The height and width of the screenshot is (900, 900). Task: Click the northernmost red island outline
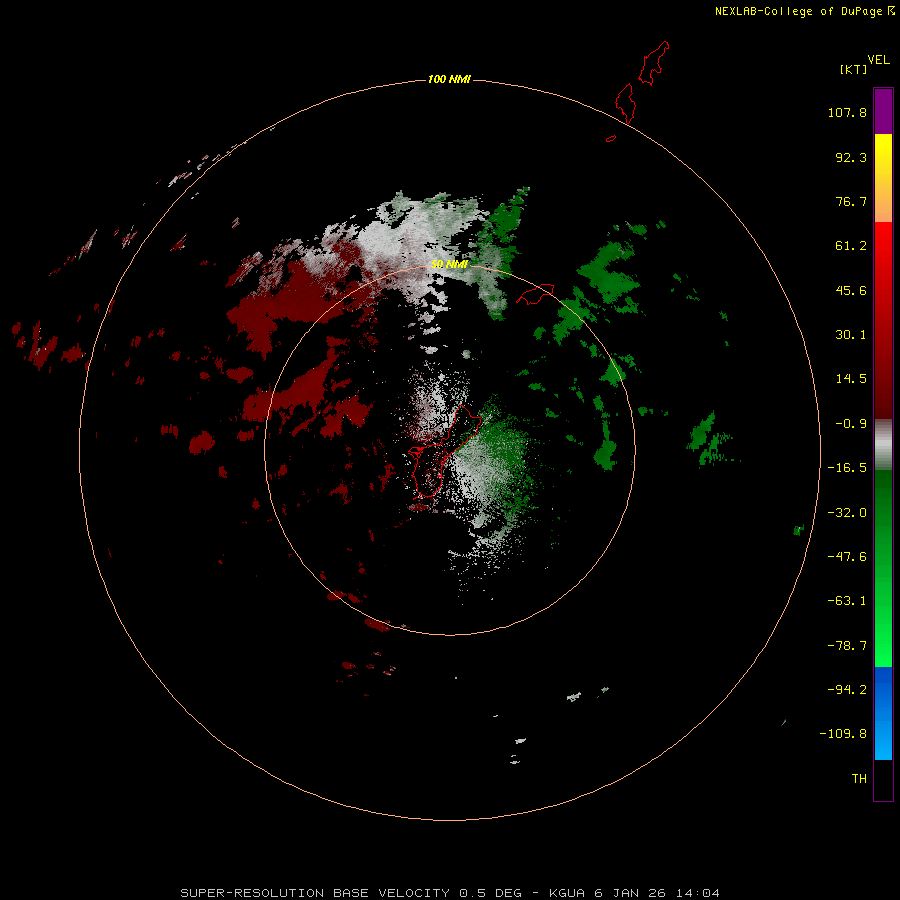coord(654,63)
